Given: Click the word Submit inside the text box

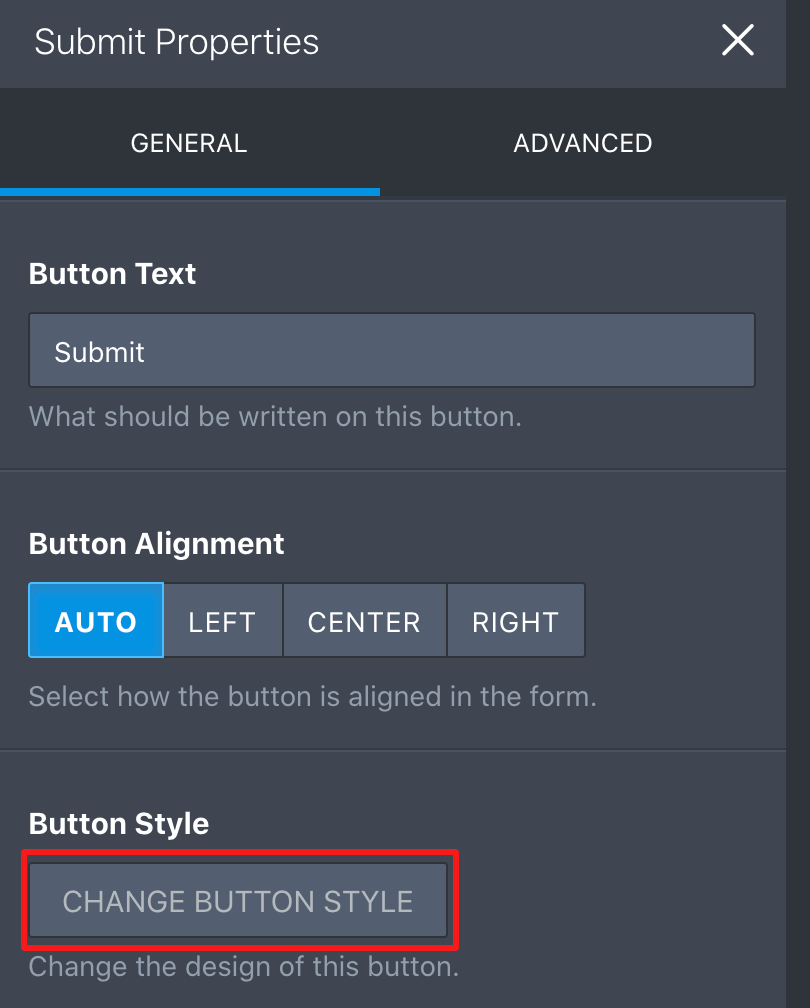Looking at the screenshot, I should tap(100, 352).
